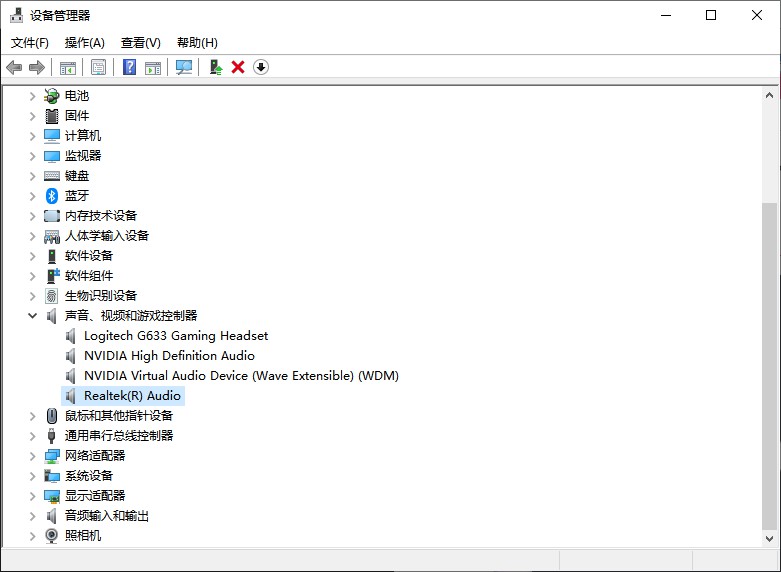Click the Update driver toolbar icon

click(x=215, y=67)
